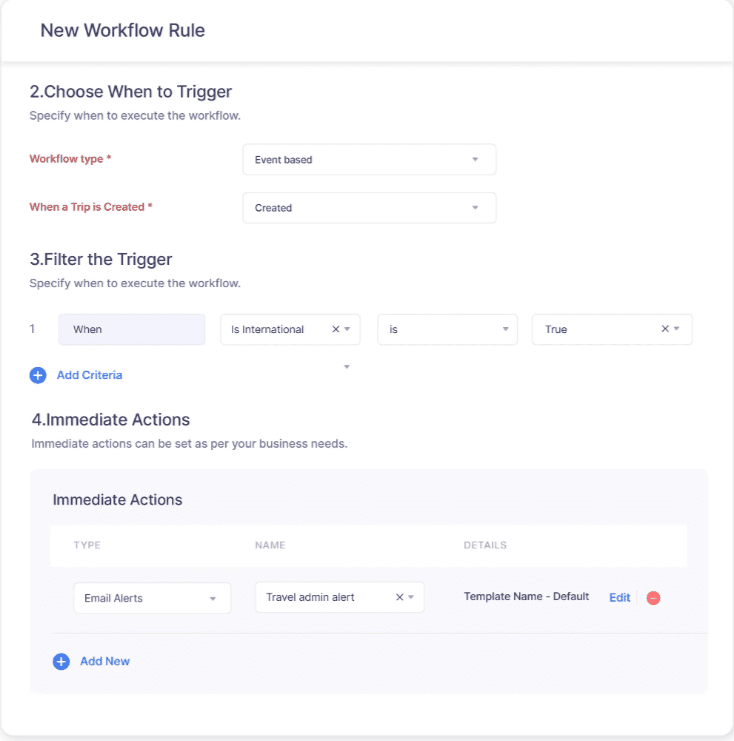The width and height of the screenshot is (734, 741).
Task: Click the When criteria field
Action: [131, 329]
